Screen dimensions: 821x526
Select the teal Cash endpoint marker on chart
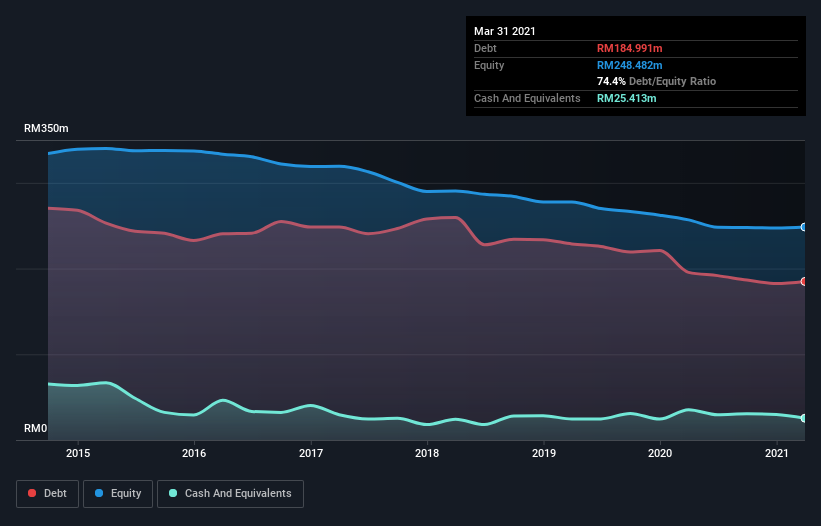(x=804, y=418)
